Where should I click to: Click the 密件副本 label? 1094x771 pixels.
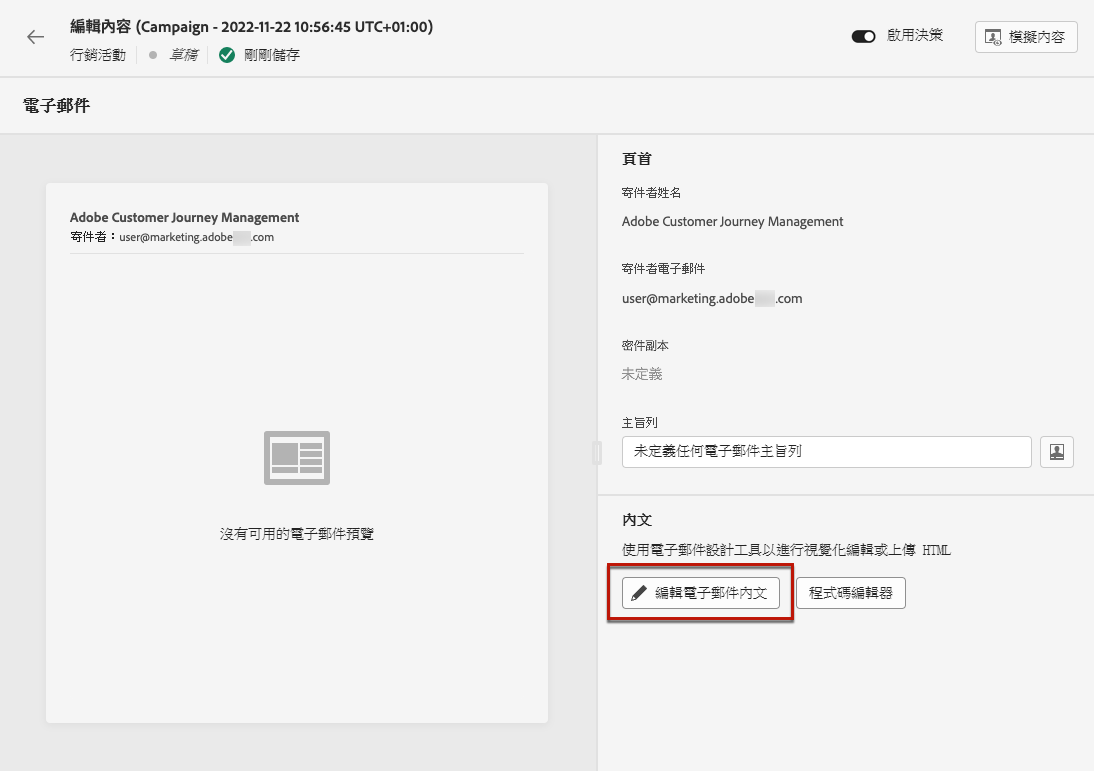pyautogui.click(x=645, y=345)
